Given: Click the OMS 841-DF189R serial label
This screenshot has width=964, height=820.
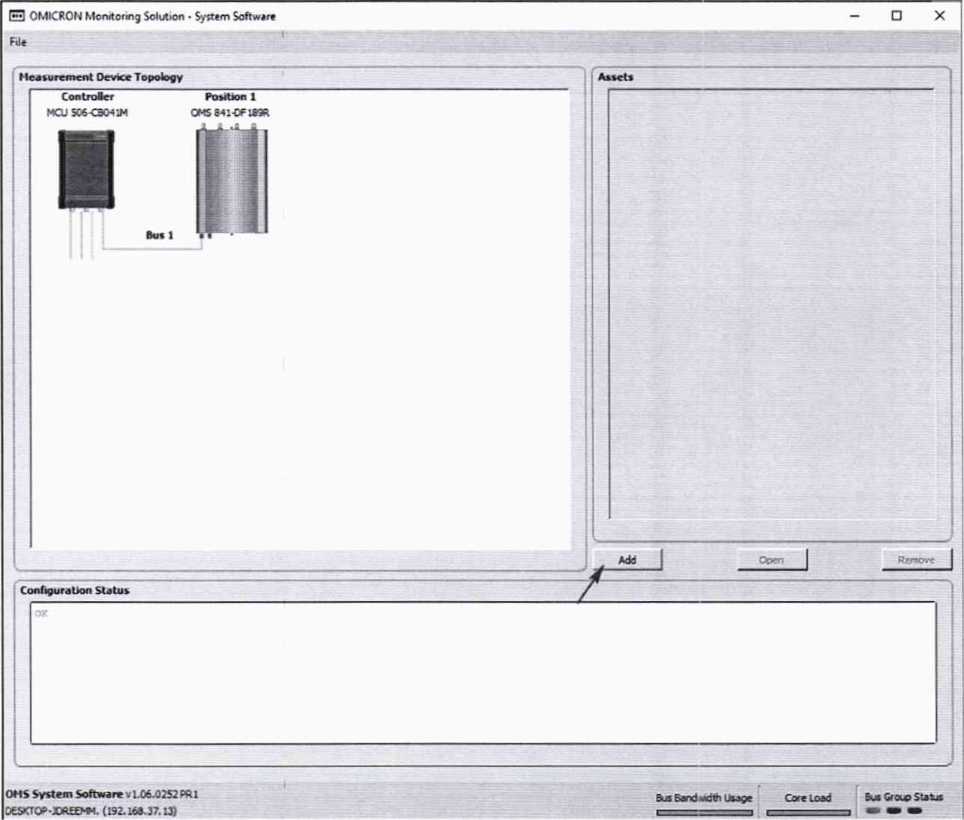Looking at the screenshot, I should click(x=230, y=113).
